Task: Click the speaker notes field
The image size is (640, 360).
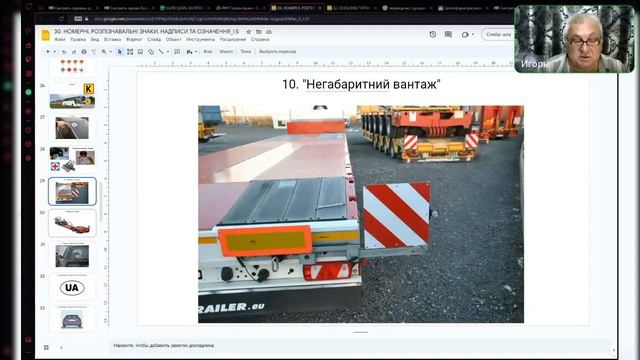Action: [x=361, y=345]
